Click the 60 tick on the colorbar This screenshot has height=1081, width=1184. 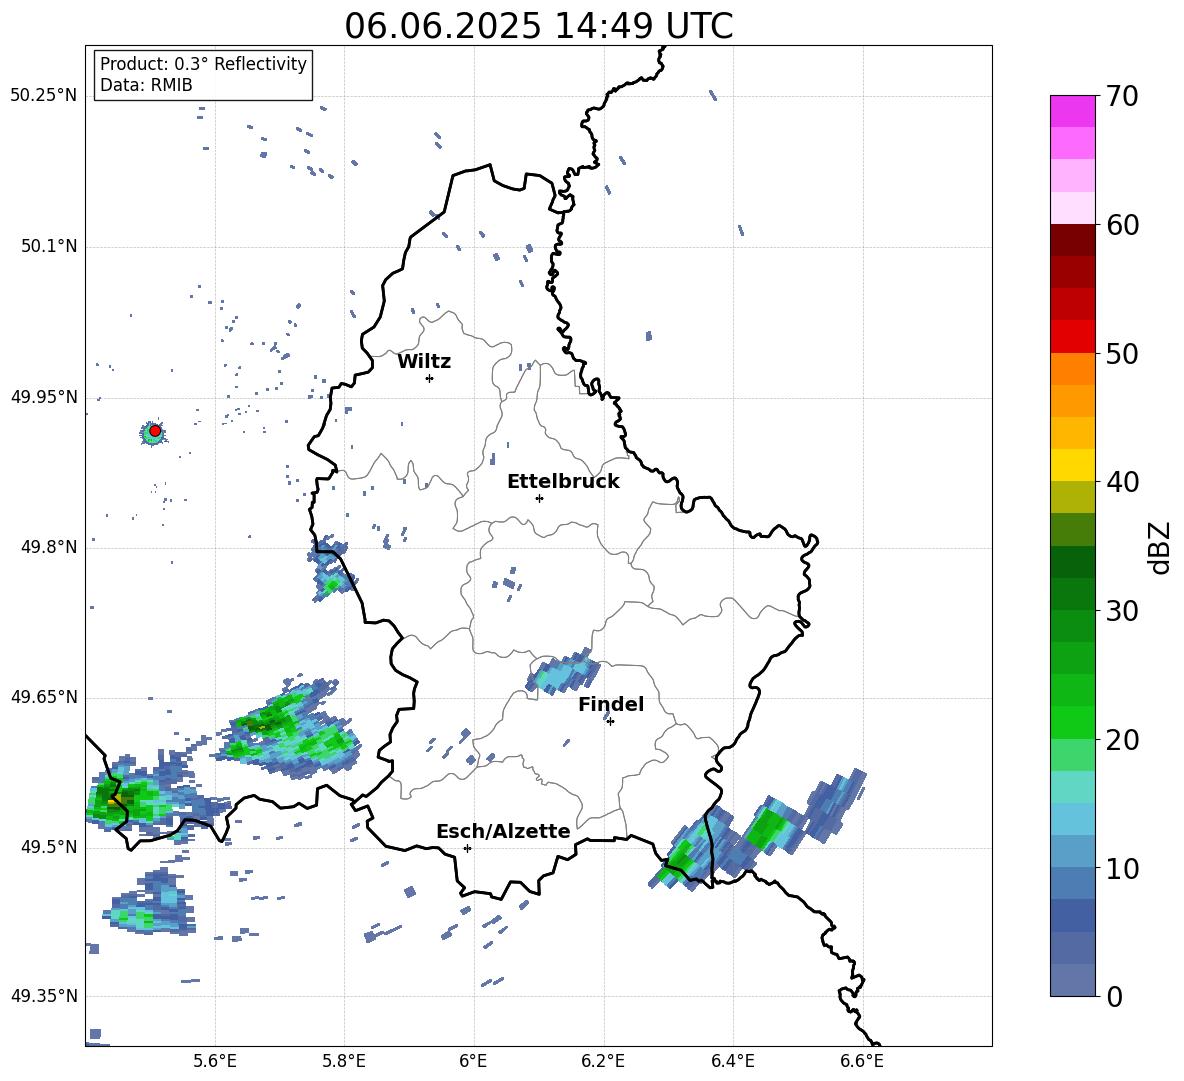pos(1122,225)
